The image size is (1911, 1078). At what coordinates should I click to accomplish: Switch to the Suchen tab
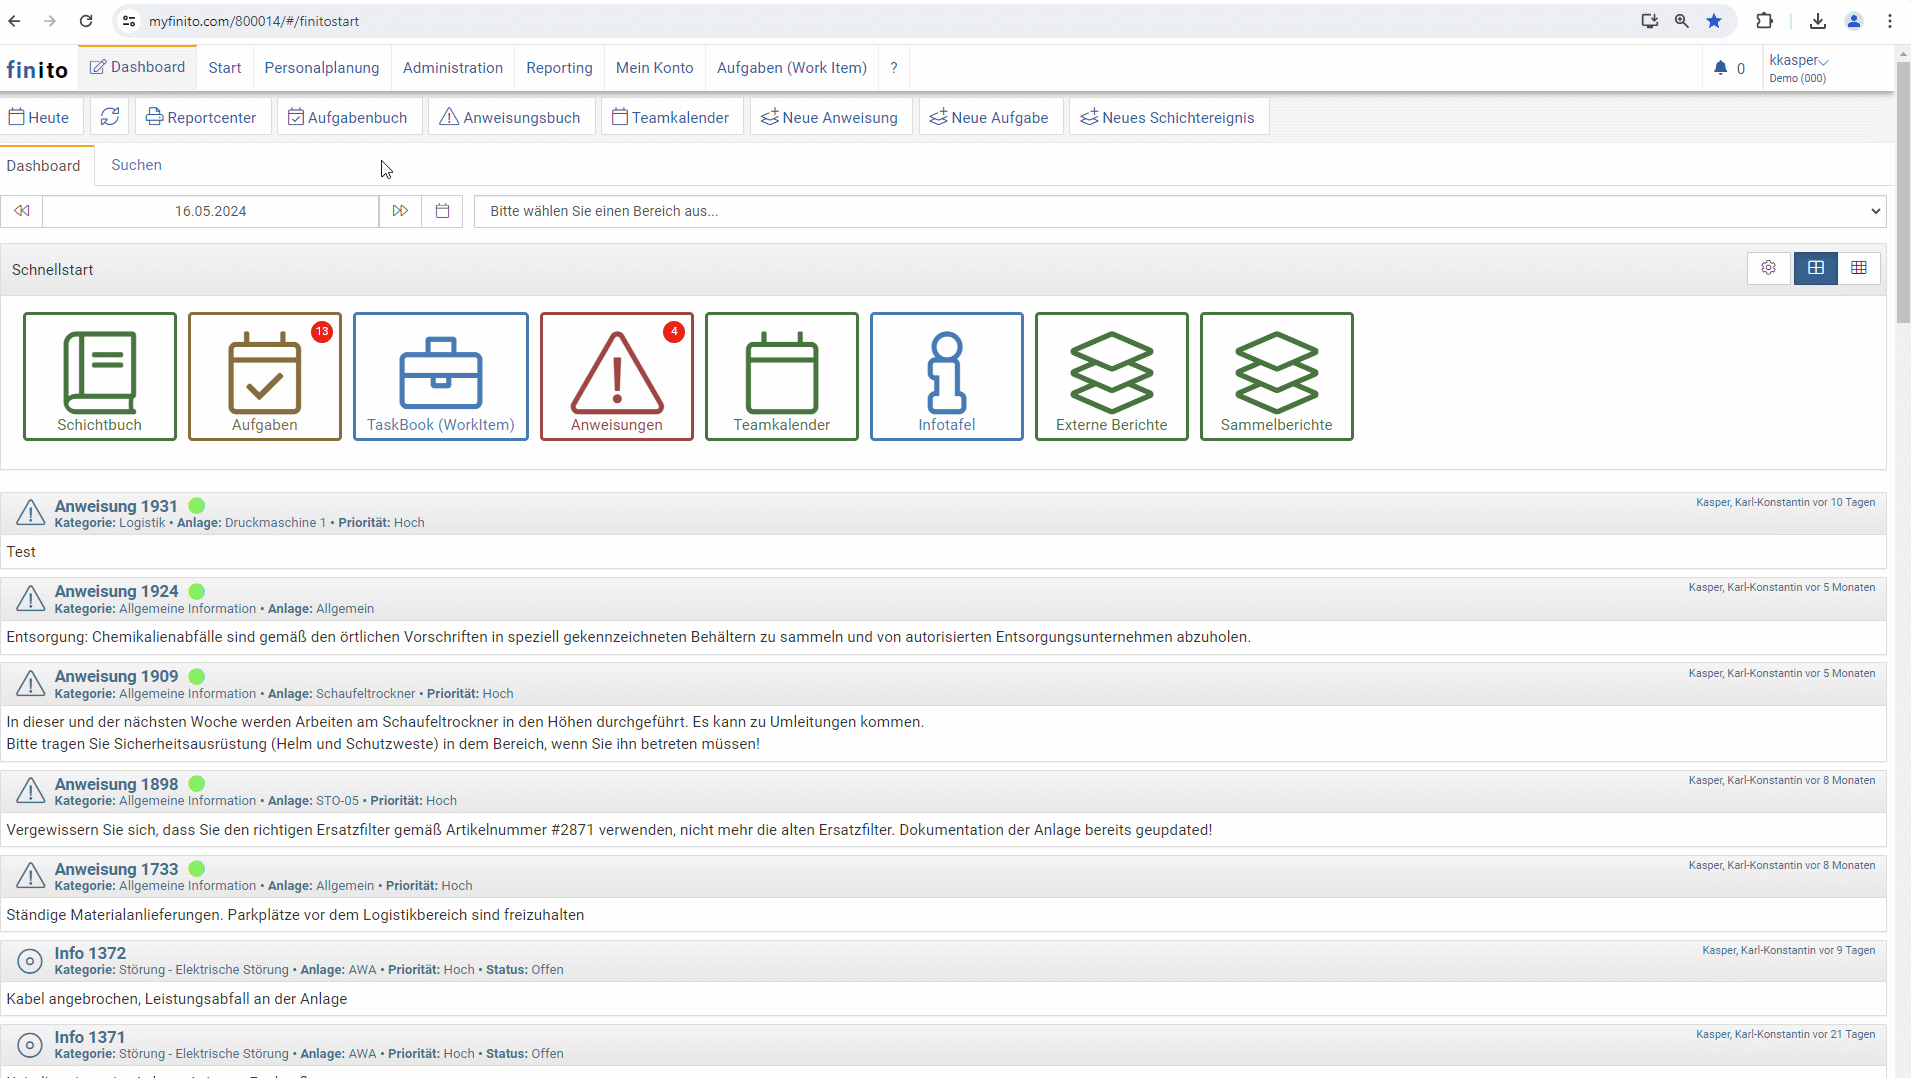tap(136, 165)
